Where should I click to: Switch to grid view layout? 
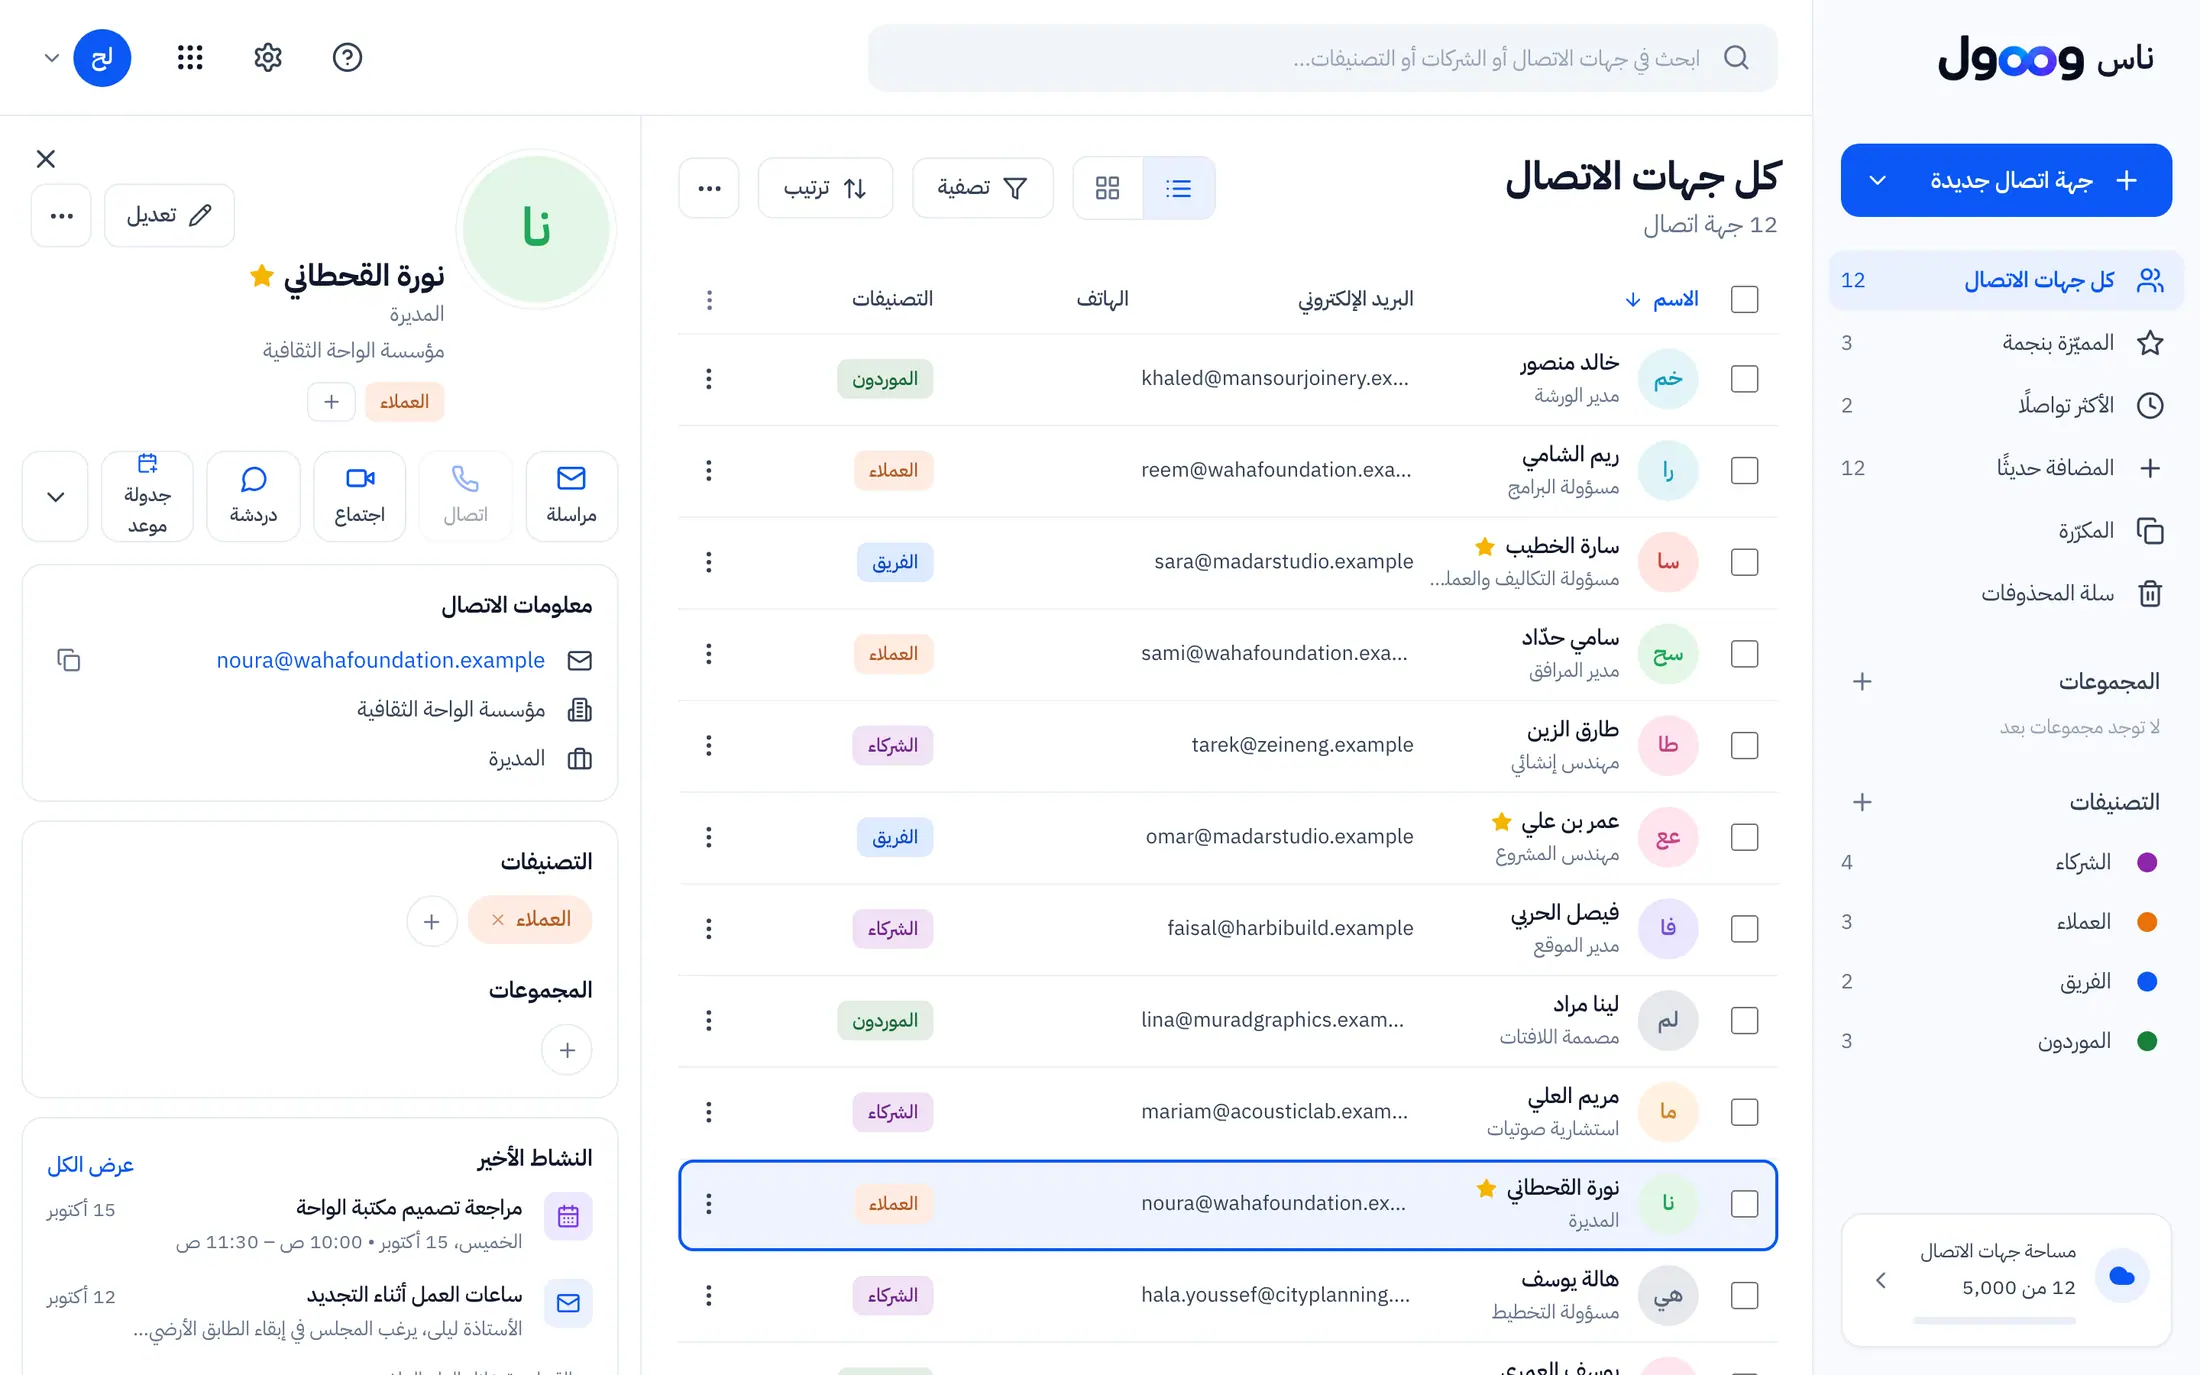(x=1107, y=188)
